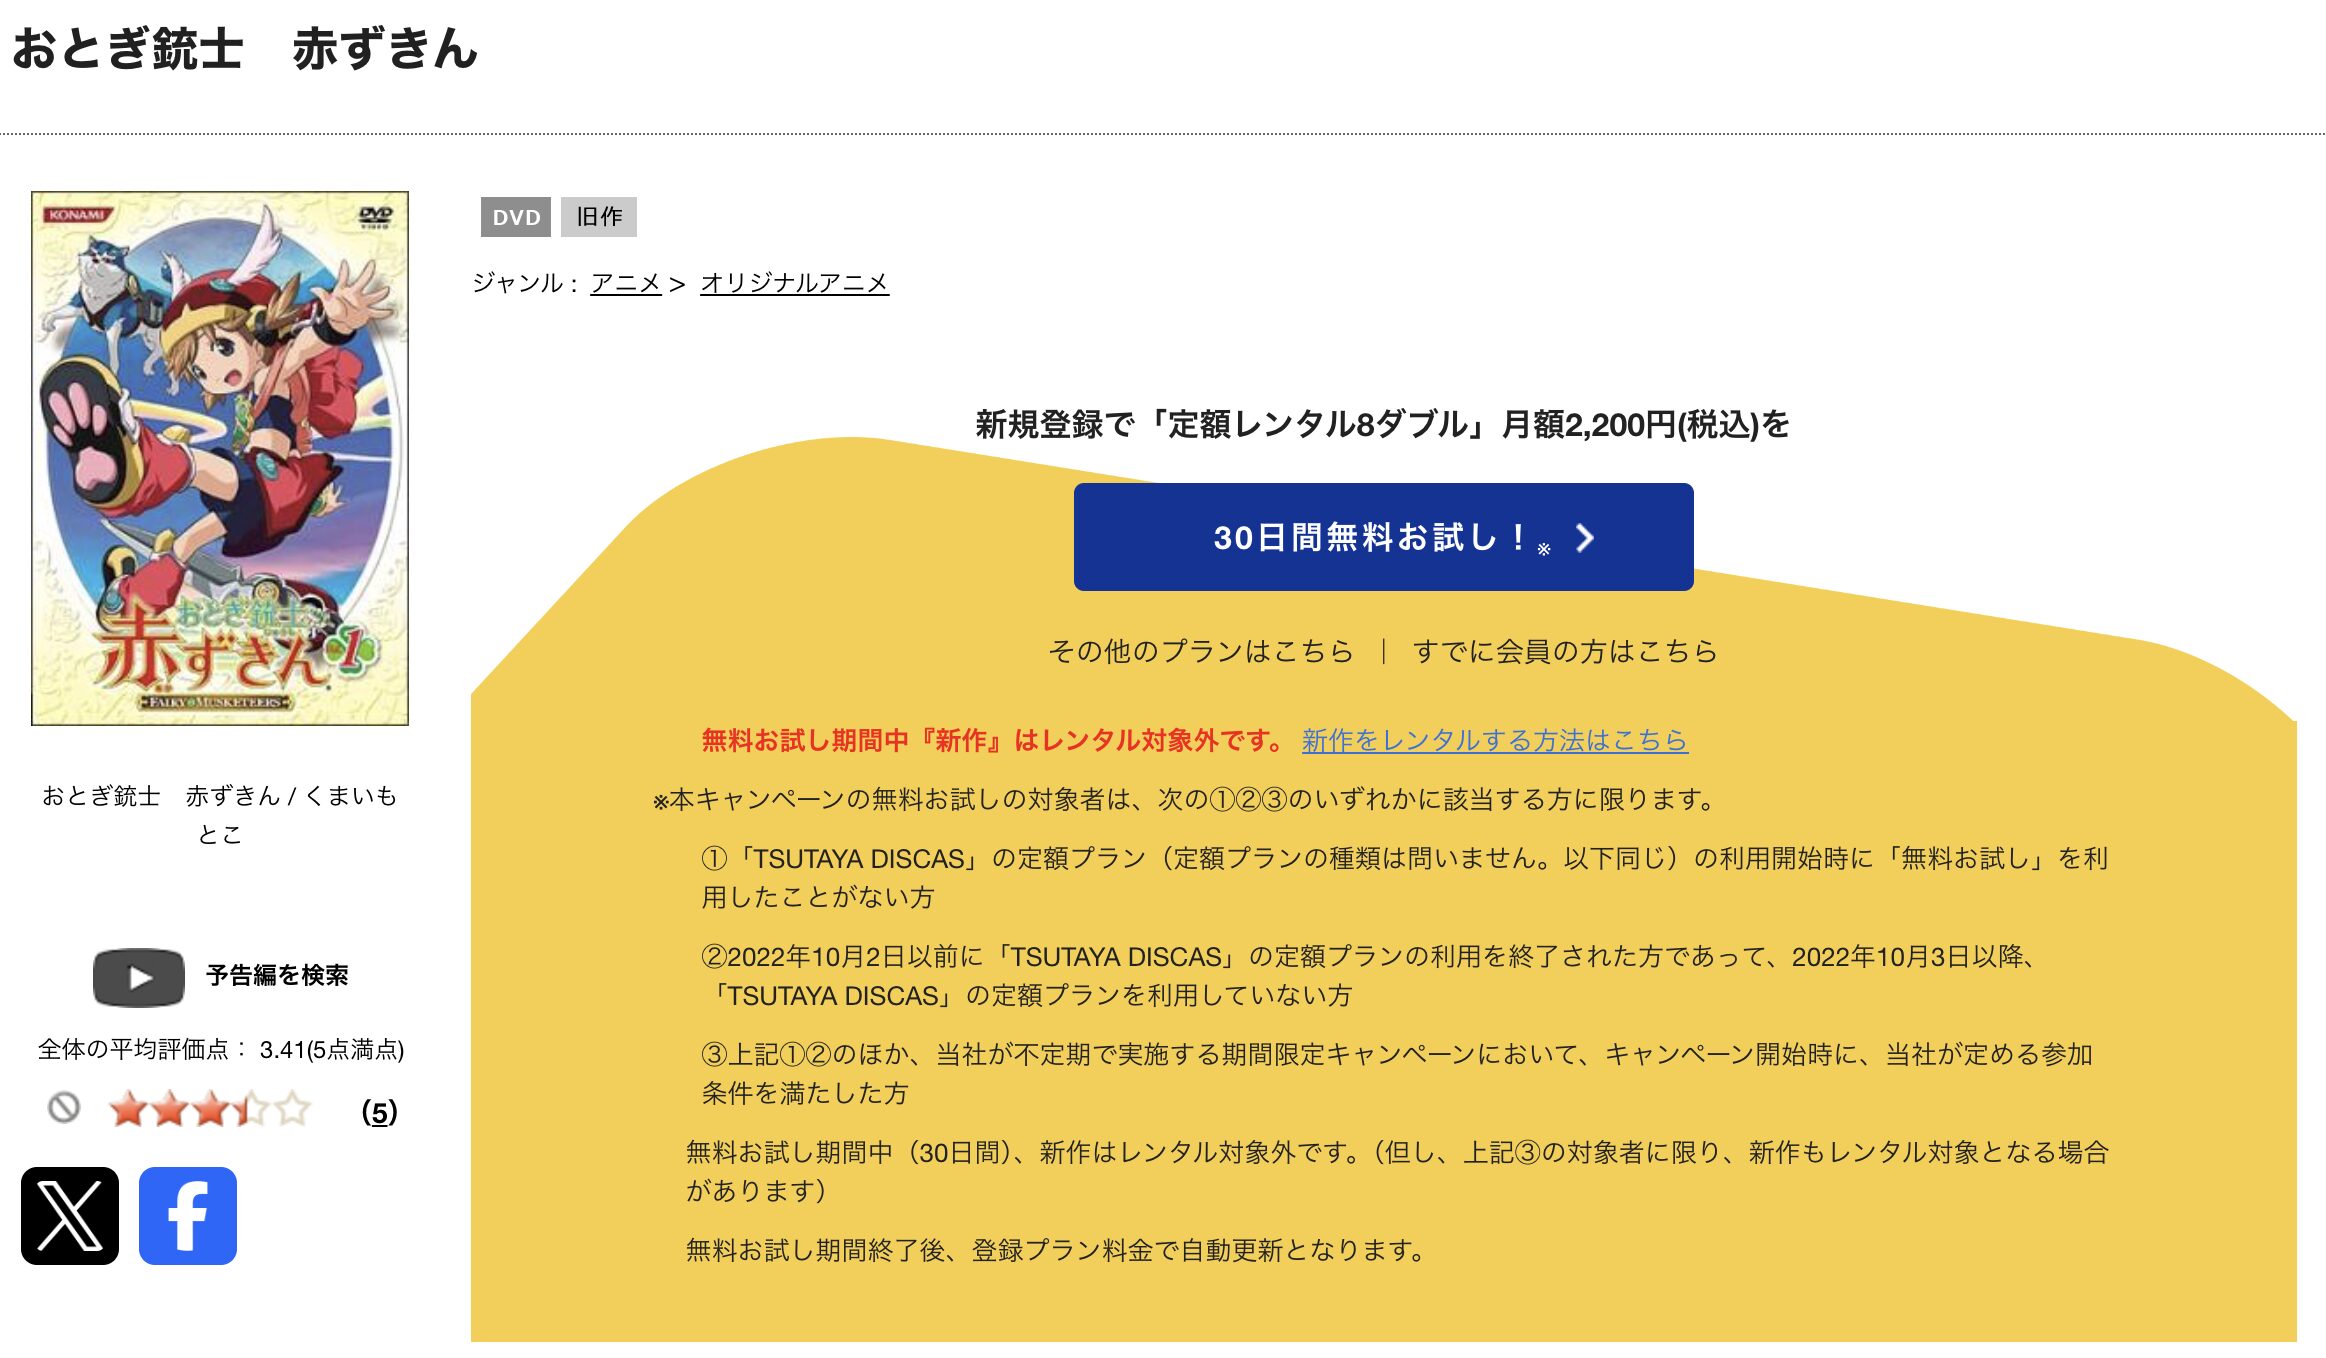Open 新作をレンタルする方法はこちら link
The image size is (2326, 1358).
(1494, 740)
